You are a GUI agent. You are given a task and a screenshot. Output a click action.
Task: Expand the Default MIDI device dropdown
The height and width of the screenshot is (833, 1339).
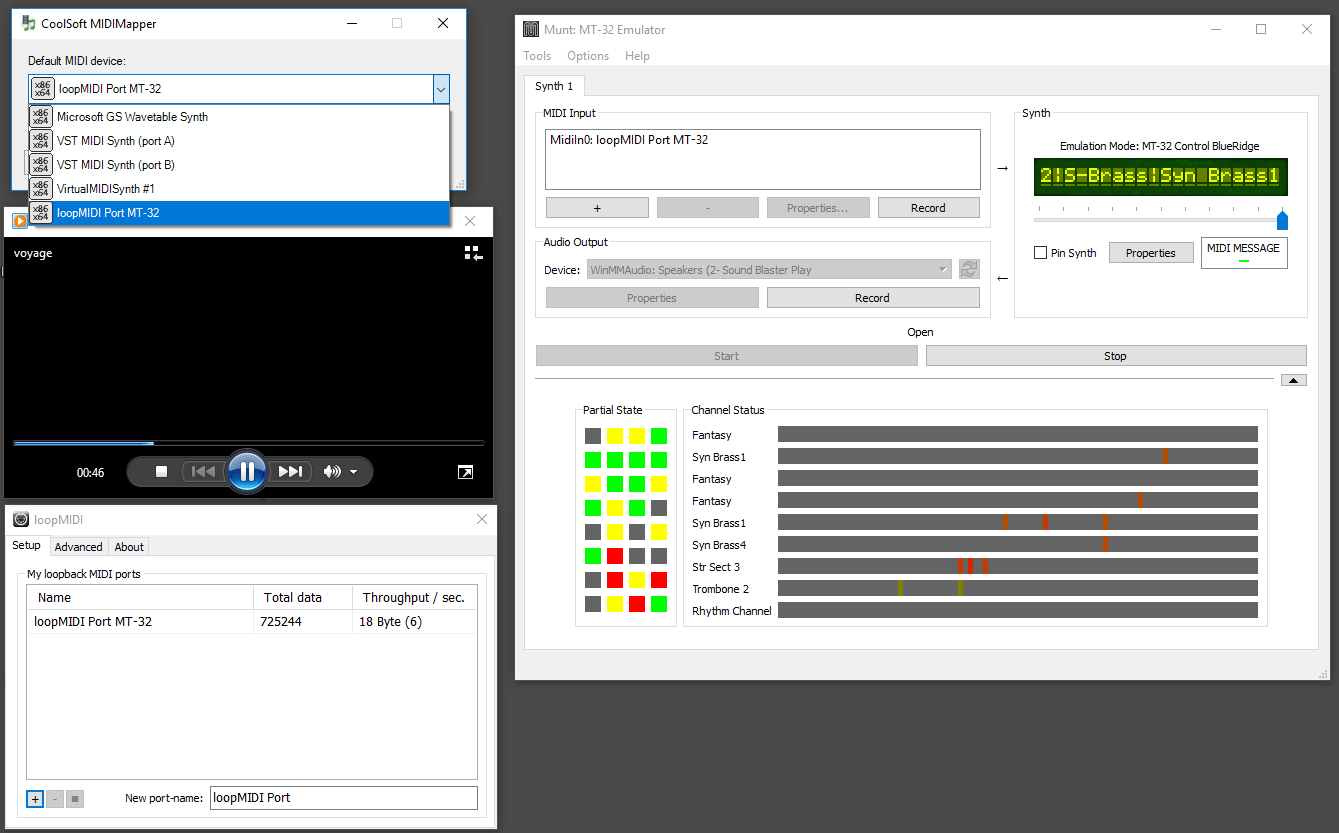point(440,89)
